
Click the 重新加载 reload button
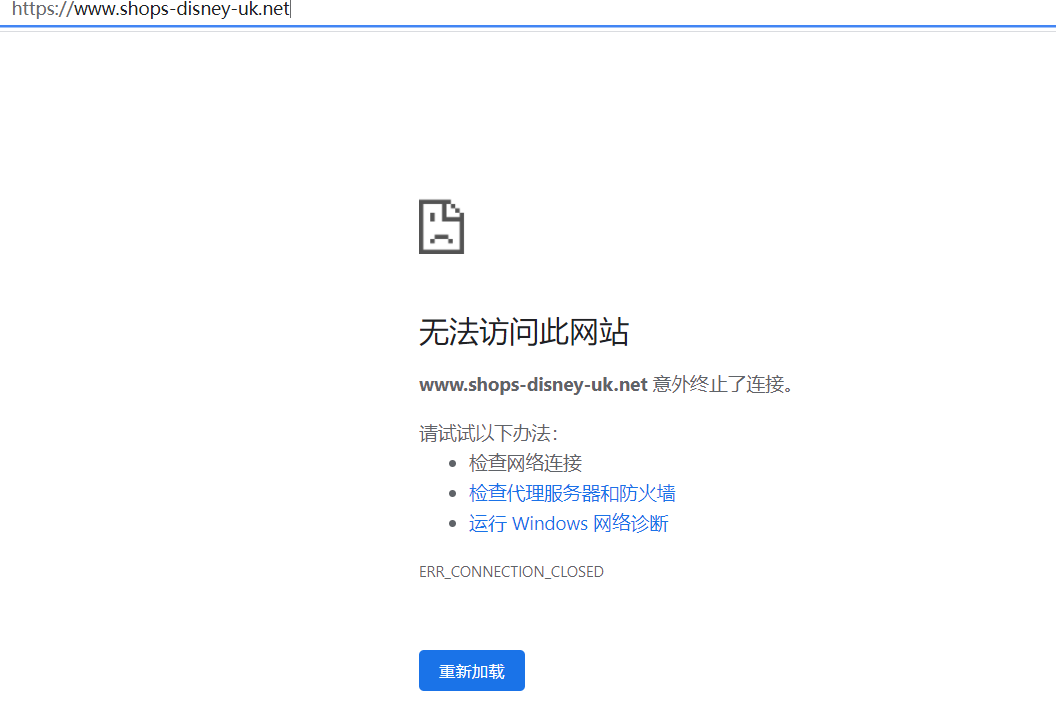471,670
